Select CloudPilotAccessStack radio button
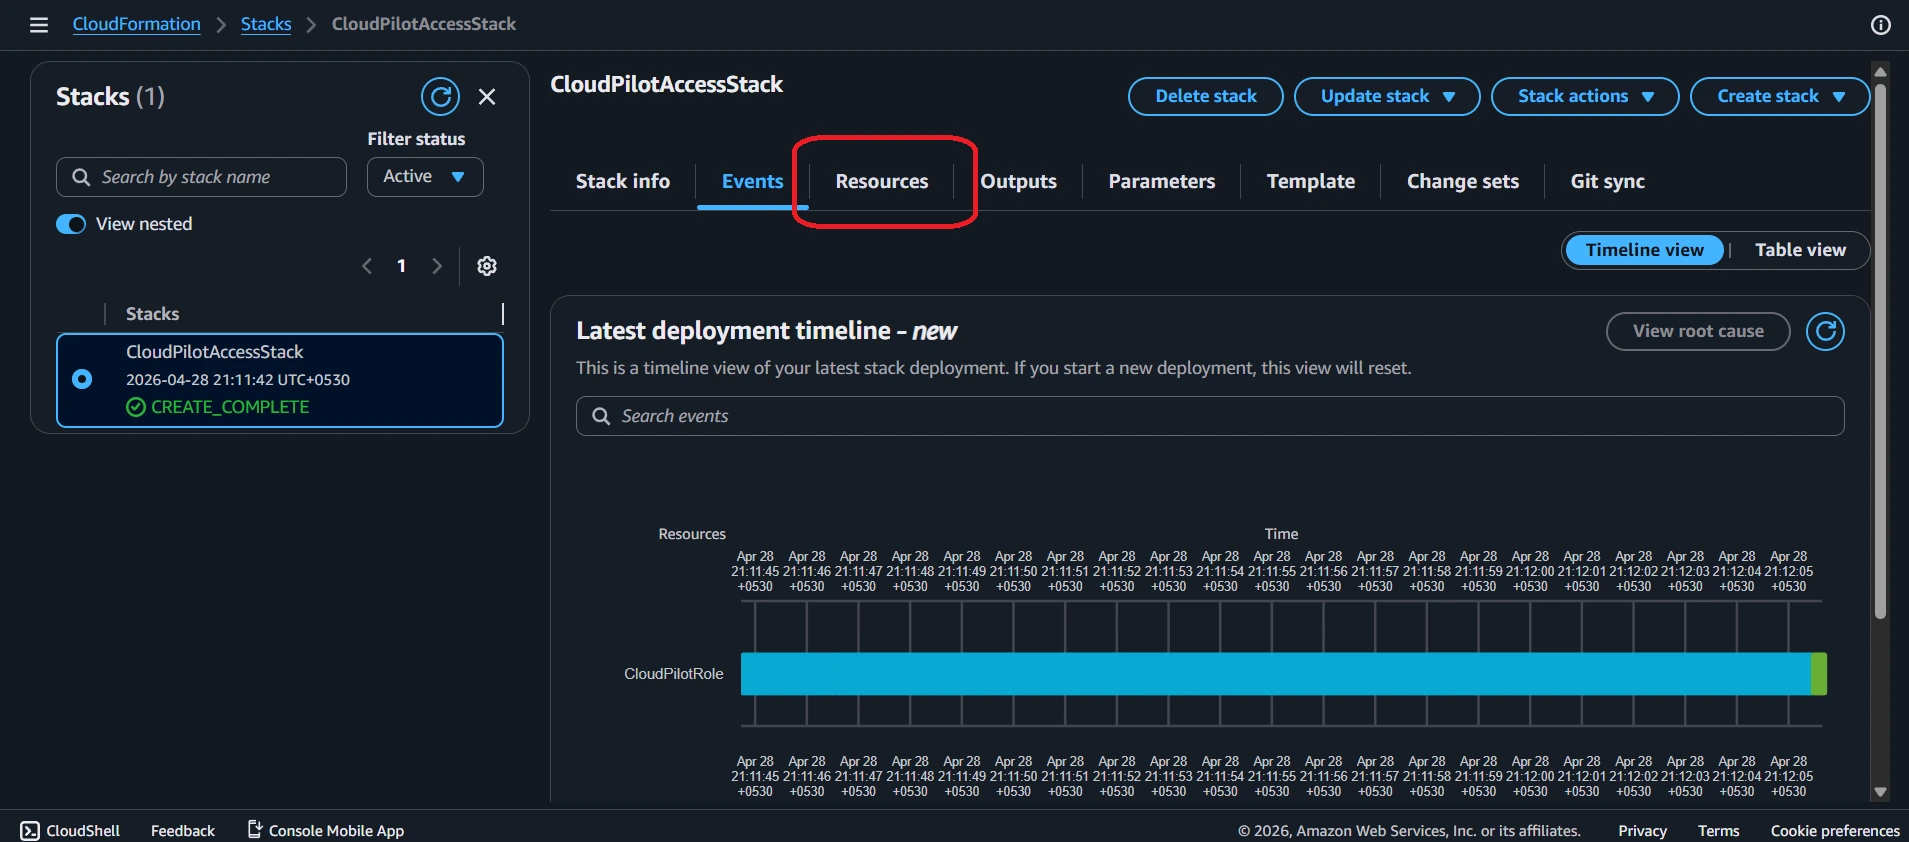The image size is (1909, 842). tap(82, 379)
